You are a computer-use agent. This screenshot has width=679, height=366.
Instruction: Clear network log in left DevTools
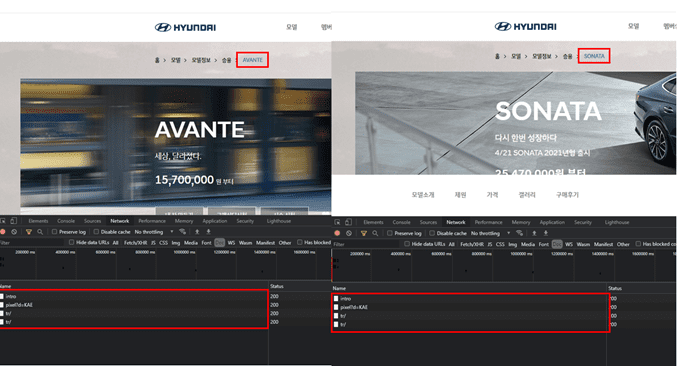[14, 232]
